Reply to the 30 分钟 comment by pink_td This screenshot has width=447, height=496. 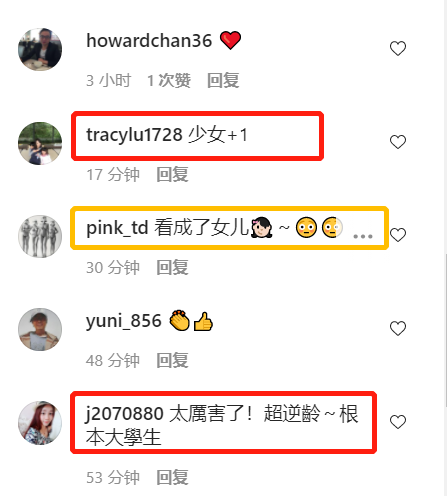pos(172,267)
